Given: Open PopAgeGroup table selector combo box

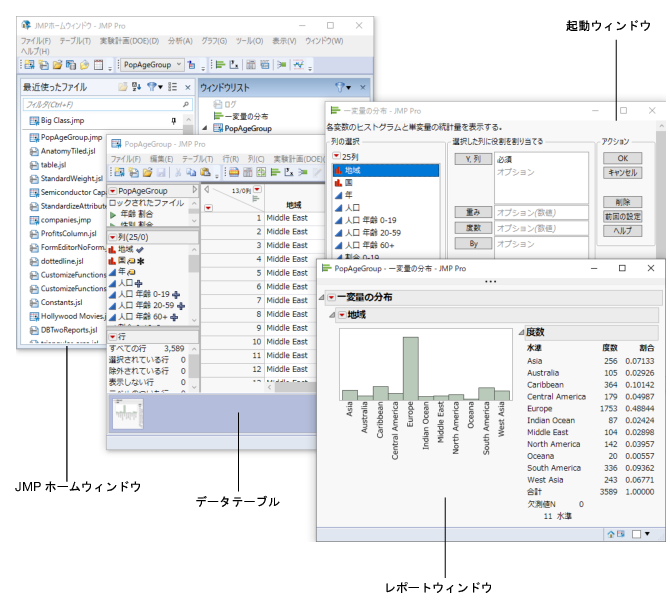Looking at the screenshot, I should click(x=152, y=65).
